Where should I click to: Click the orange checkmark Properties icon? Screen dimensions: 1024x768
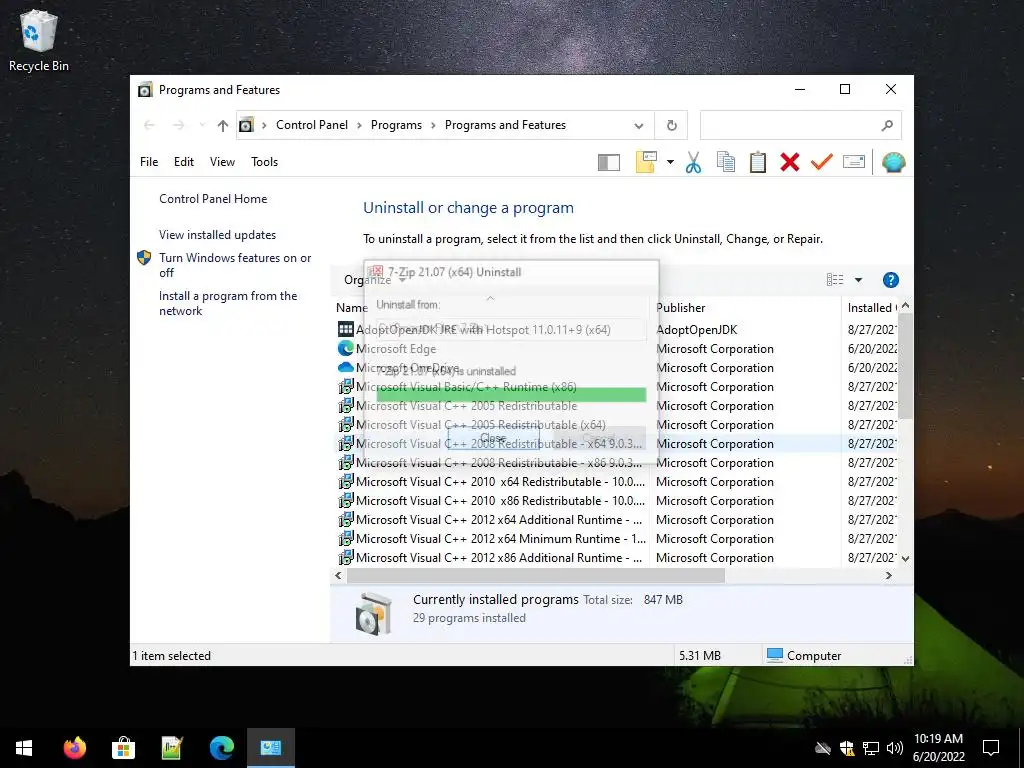point(822,161)
